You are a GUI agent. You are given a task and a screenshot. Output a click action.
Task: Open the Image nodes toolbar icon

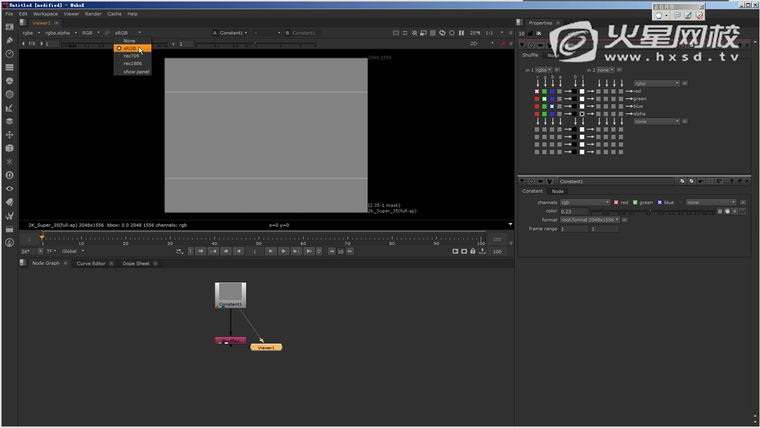point(9,27)
